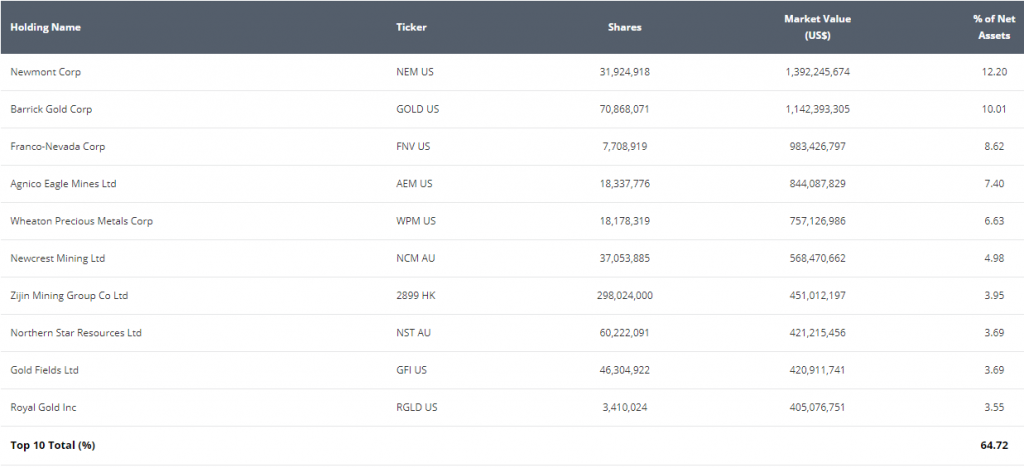The height and width of the screenshot is (468, 1024).
Task: Open the Royal Gold Inc entry
Action: tap(43, 408)
